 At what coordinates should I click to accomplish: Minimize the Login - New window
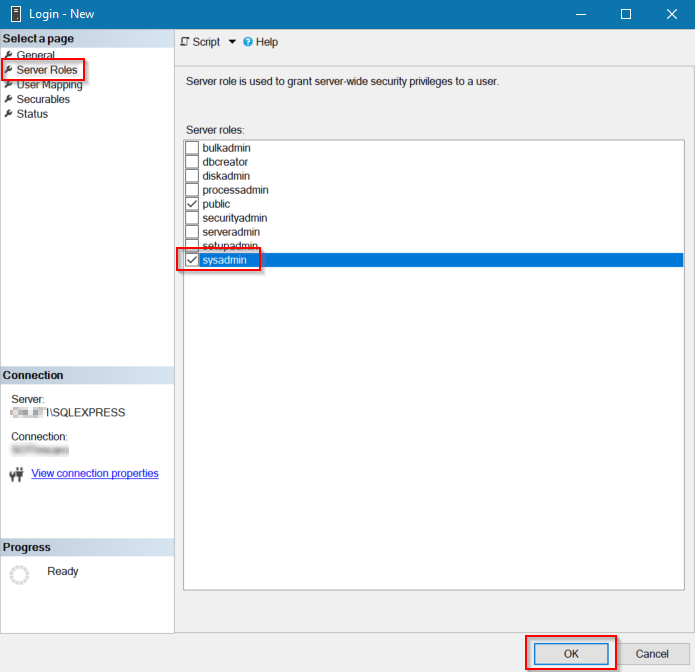pyautogui.click(x=581, y=14)
